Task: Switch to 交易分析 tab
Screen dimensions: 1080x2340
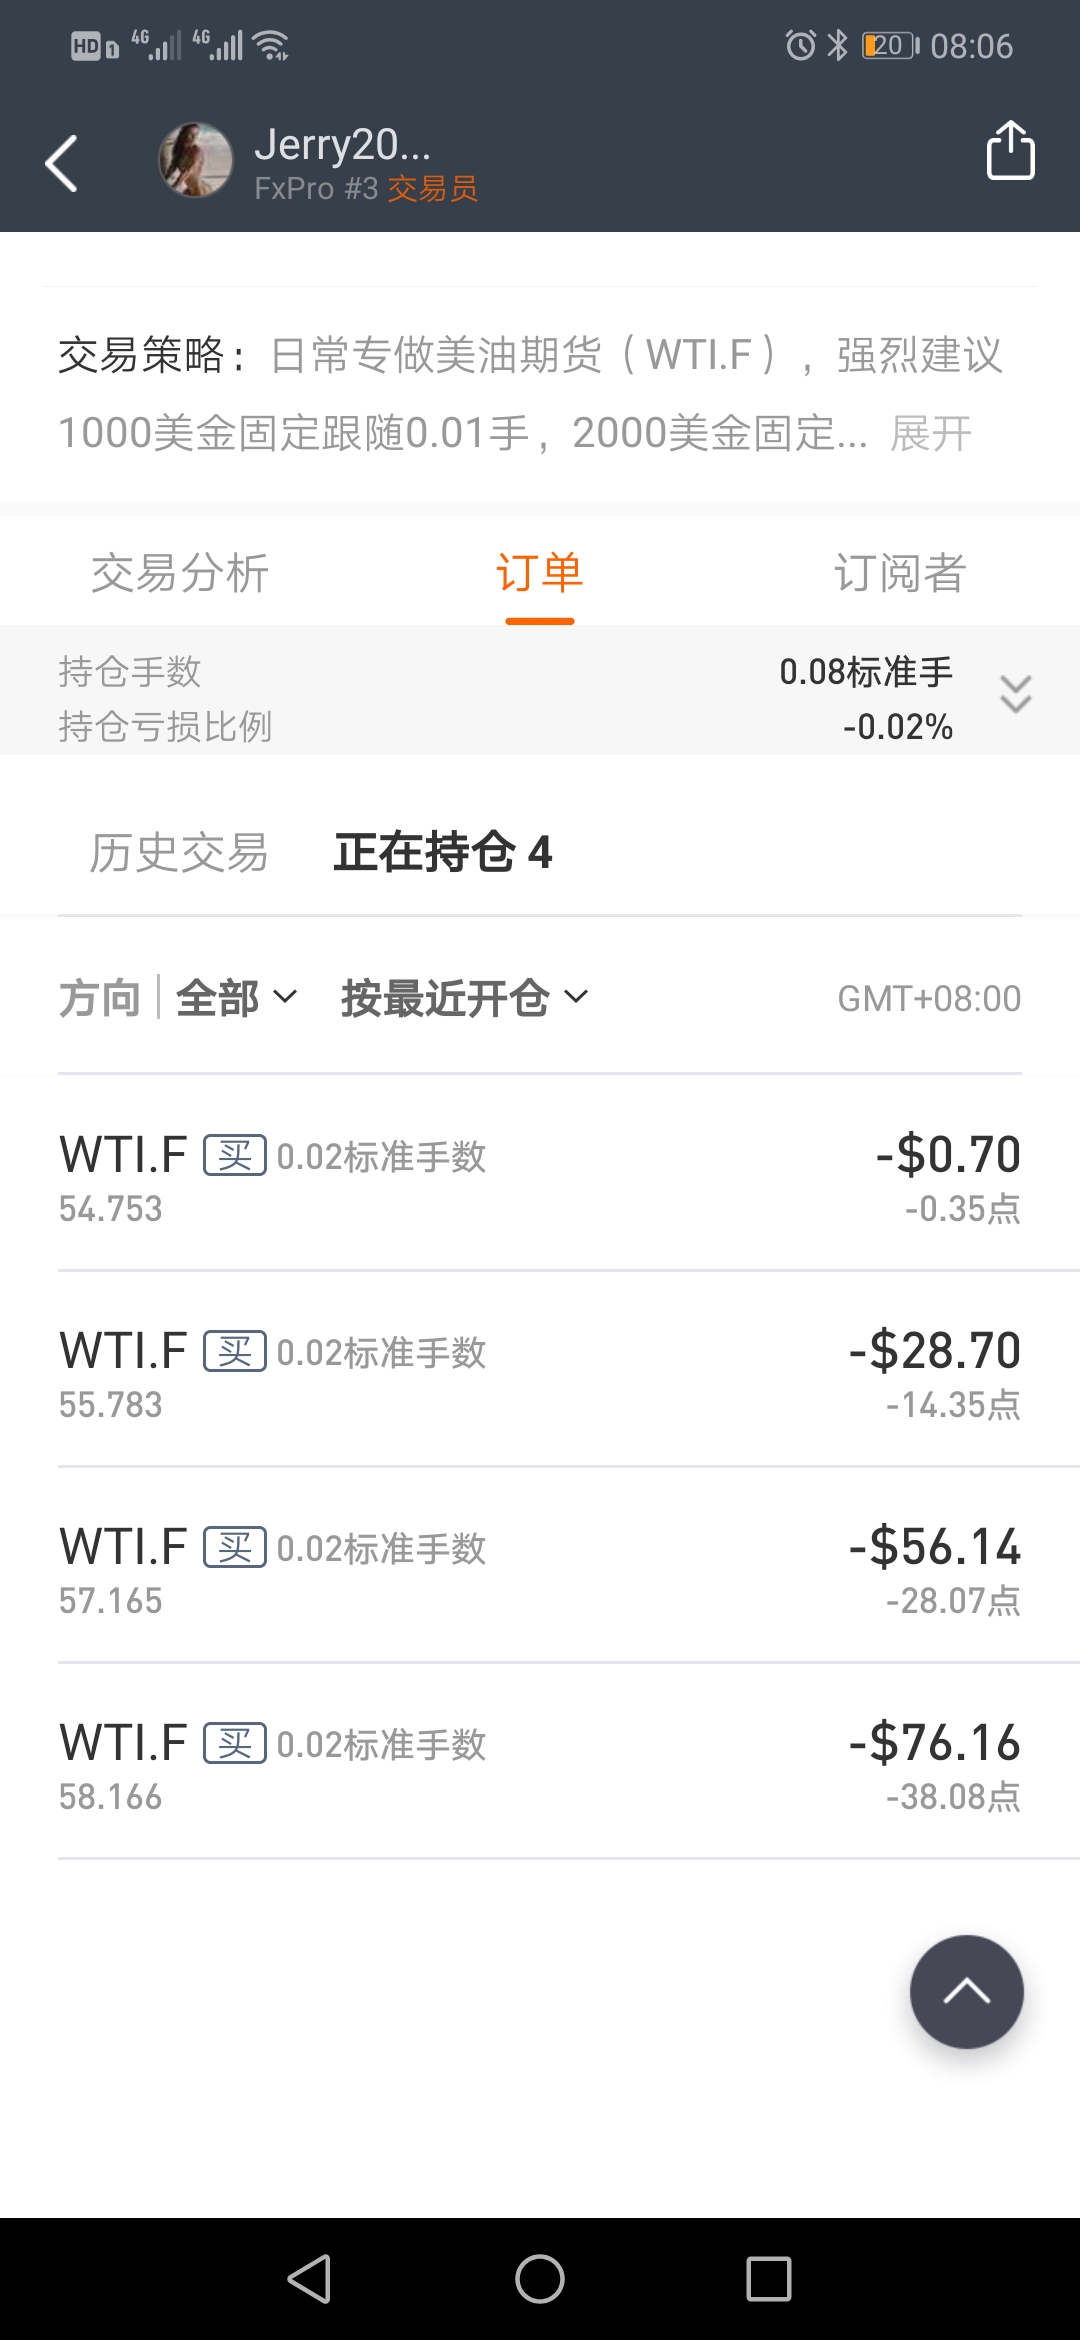Action: pyautogui.click(x=180, y=573)
